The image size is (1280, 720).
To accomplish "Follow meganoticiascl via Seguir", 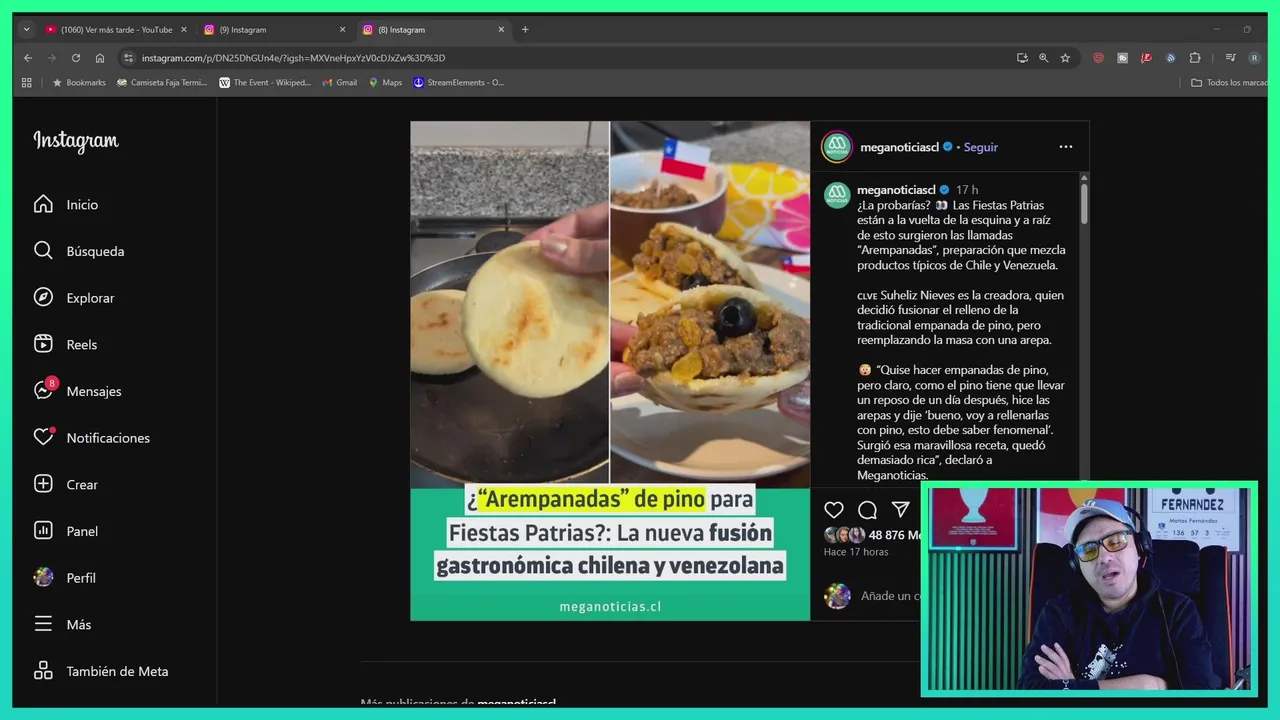I will point(980,147).
